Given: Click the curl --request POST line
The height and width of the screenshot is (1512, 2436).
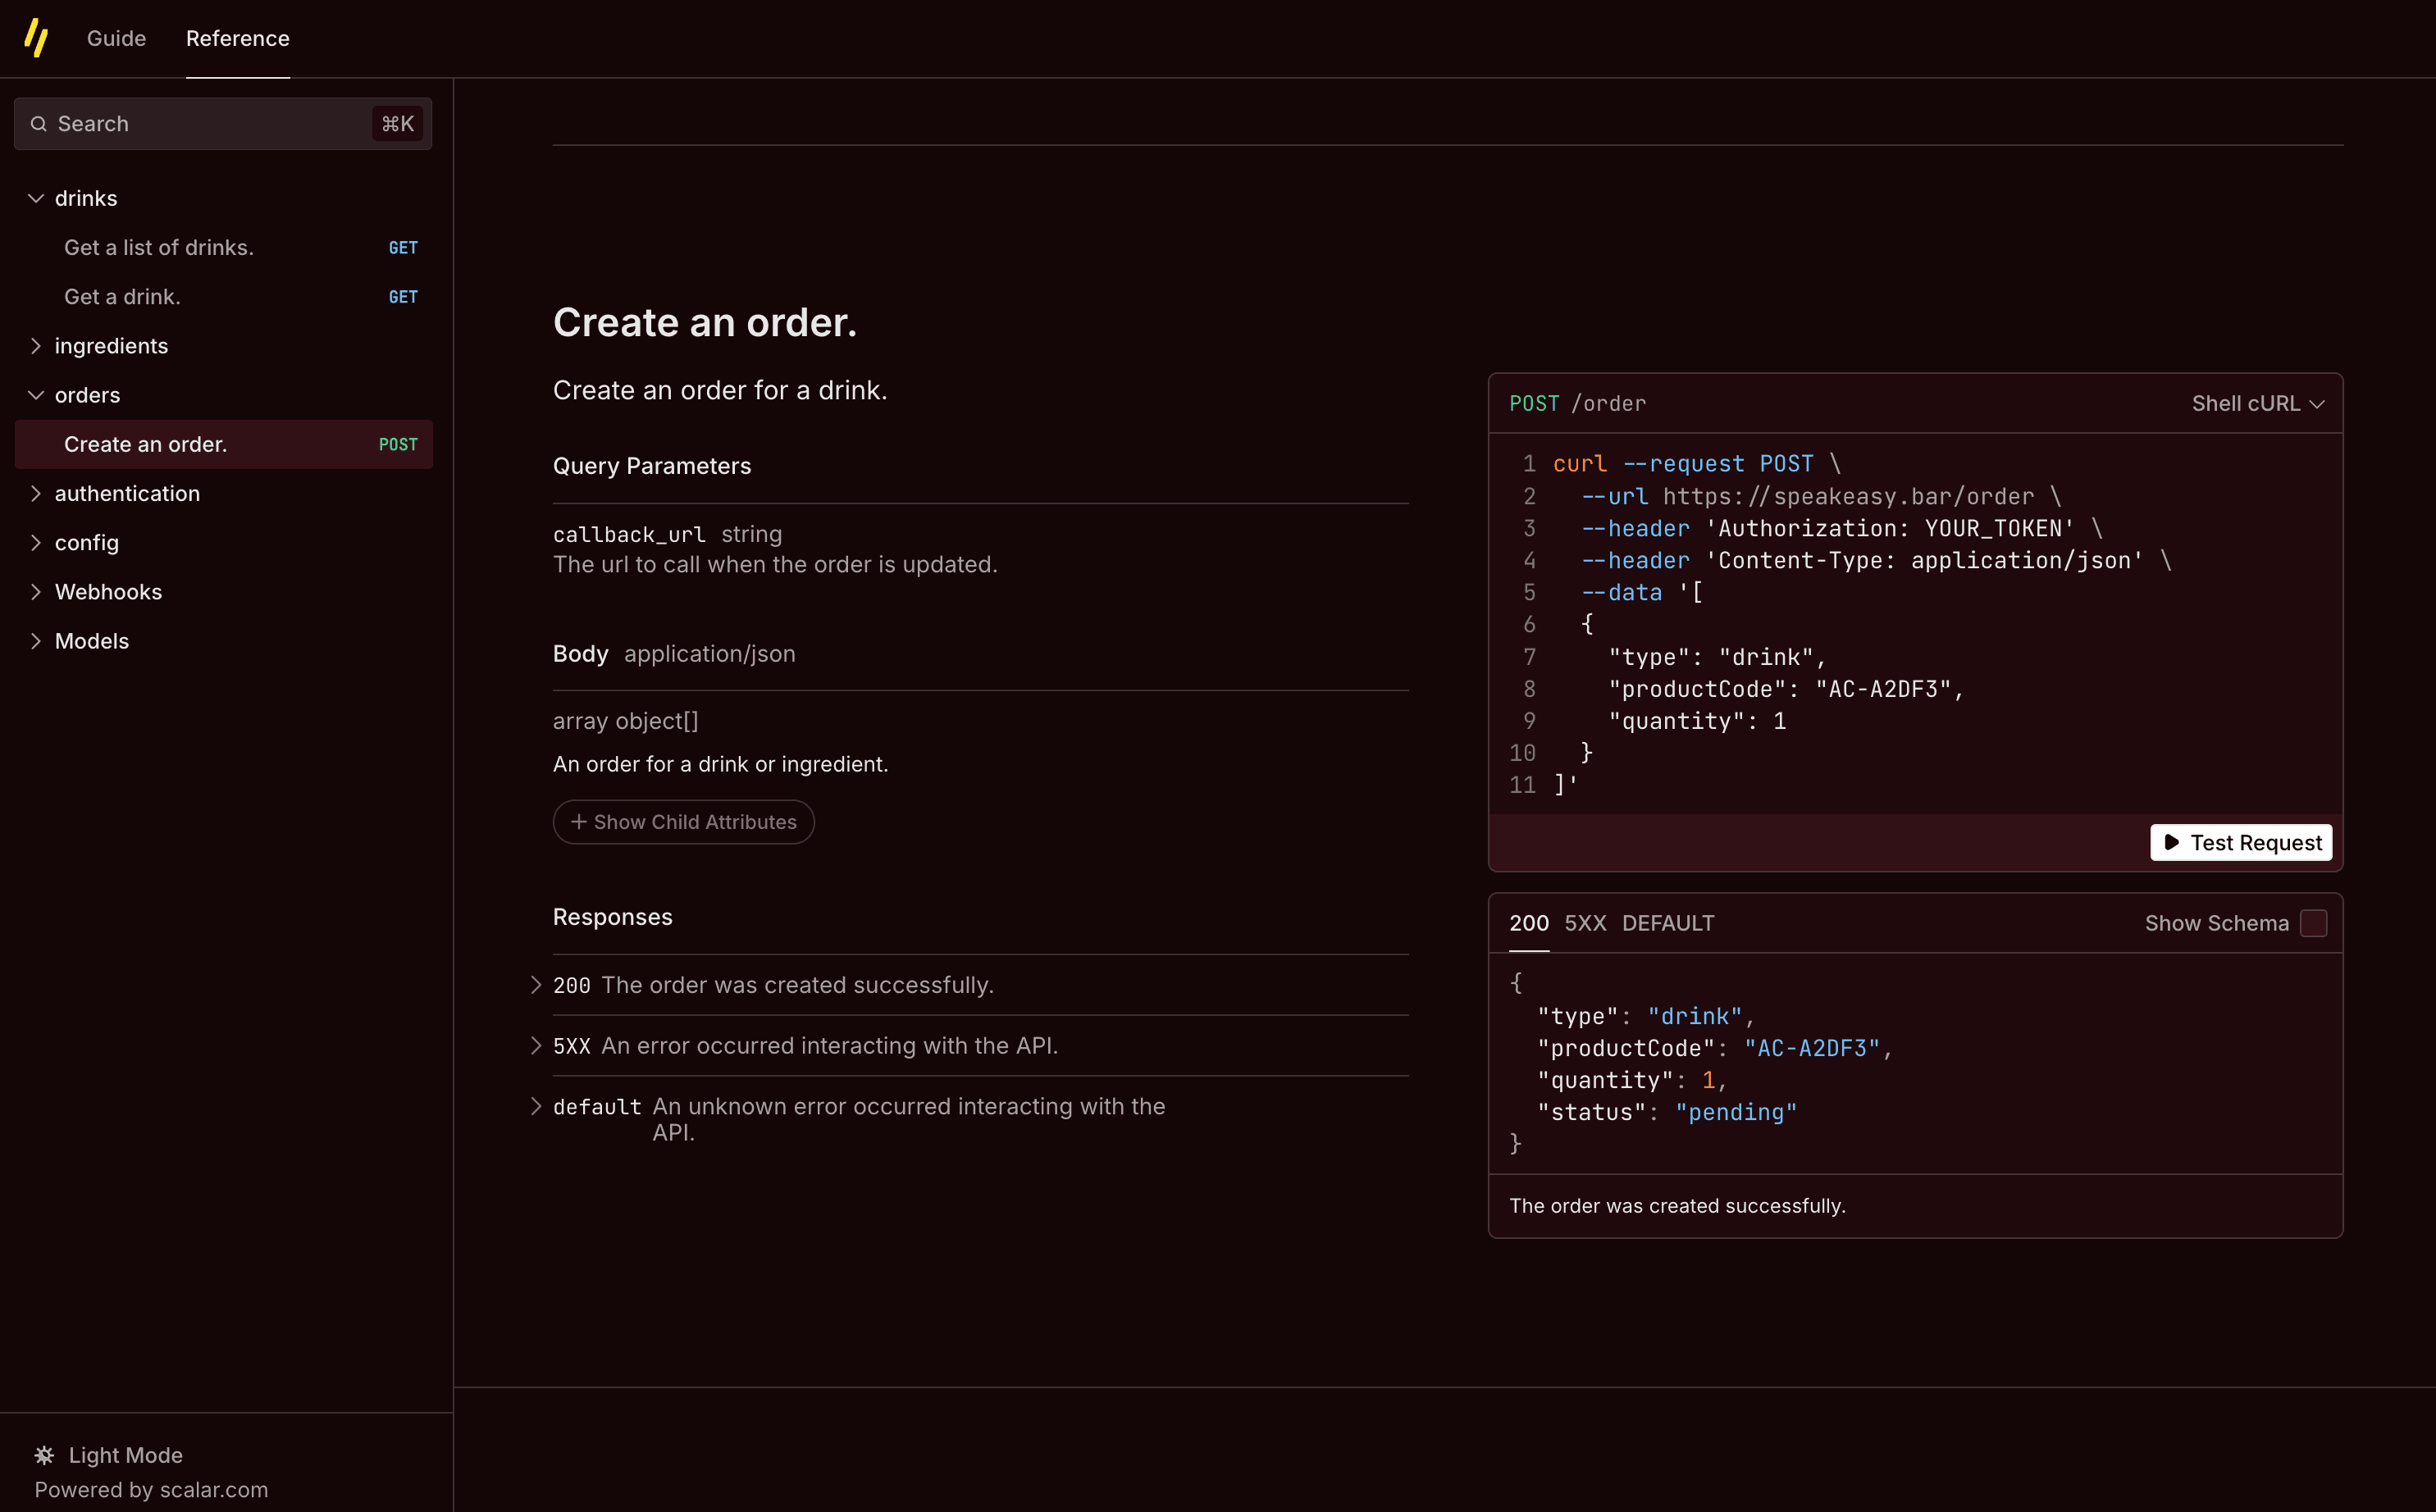Looking at the screenshot, I should coord(1697,464).
